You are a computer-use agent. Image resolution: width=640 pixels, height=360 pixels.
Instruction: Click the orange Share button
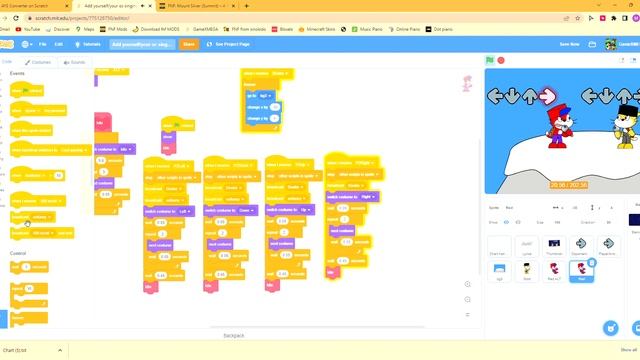(x=189, y=44)
